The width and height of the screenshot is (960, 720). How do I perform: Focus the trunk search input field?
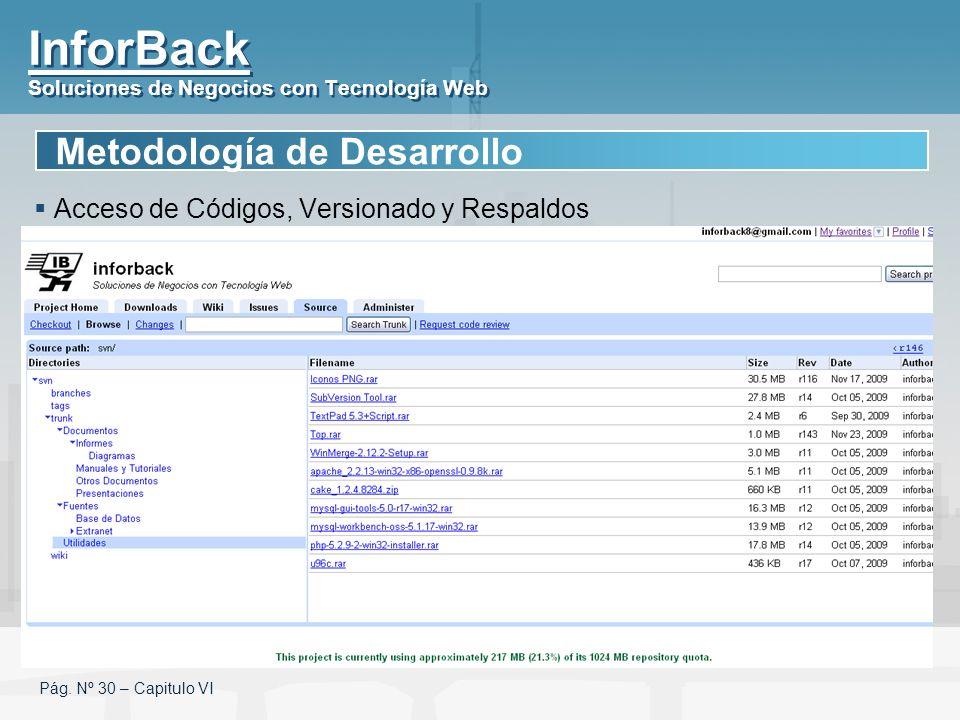[x=264, y=324]
